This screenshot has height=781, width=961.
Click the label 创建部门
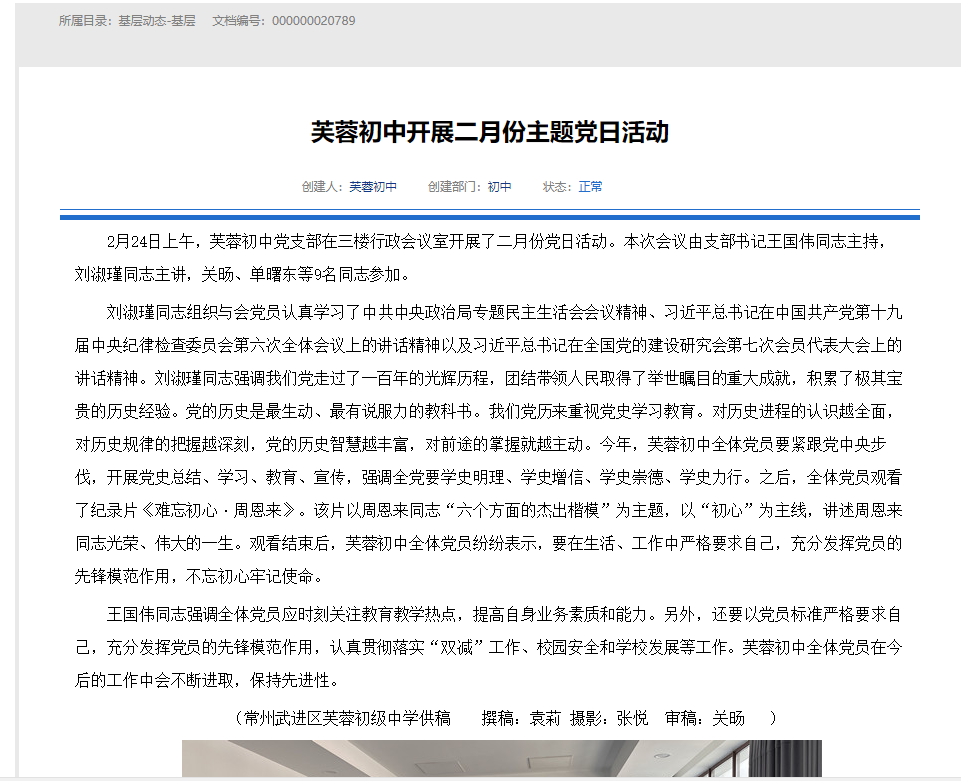454,187
